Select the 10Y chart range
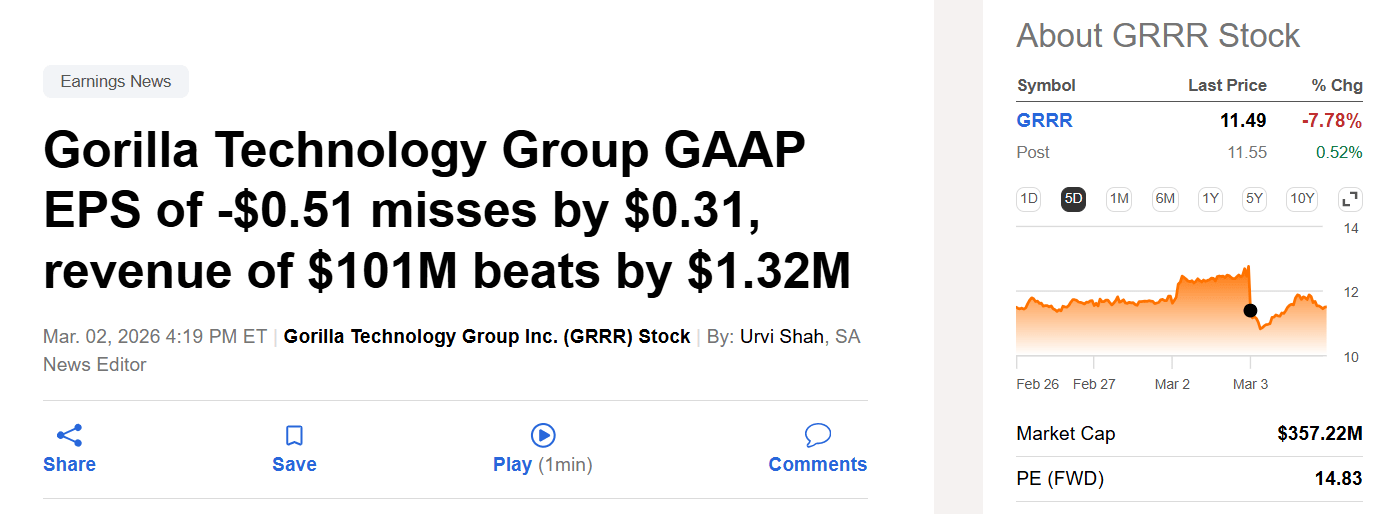The width and height of the screenshot is (1381, 514). 1302,199
